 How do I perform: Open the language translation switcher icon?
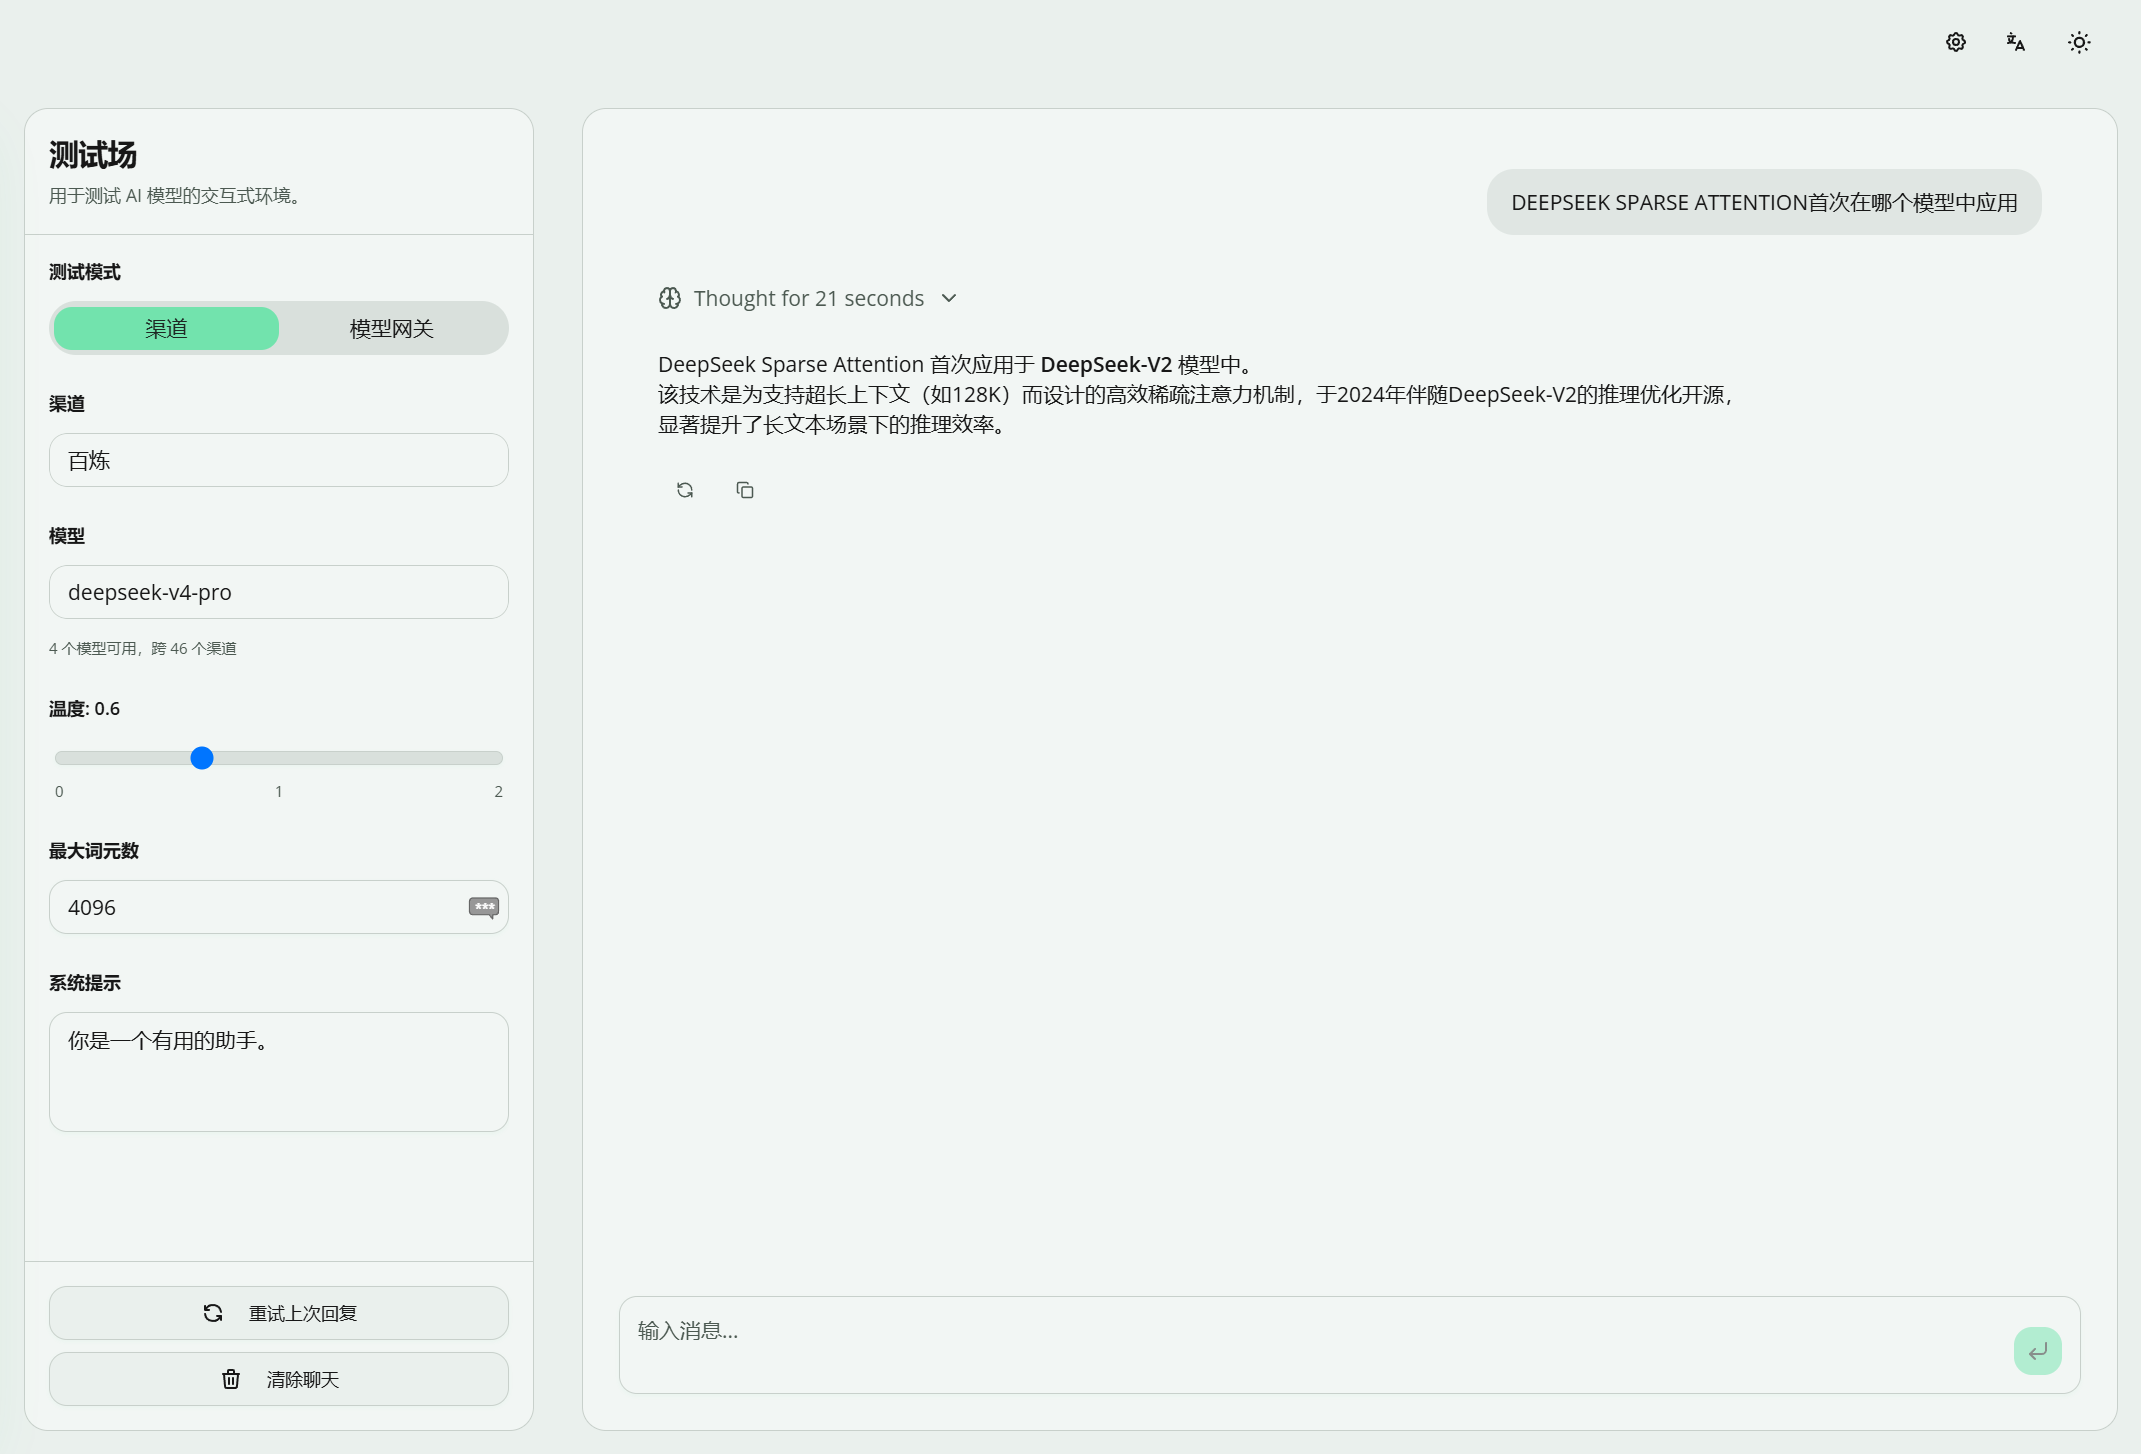(x=2016, y=42)
